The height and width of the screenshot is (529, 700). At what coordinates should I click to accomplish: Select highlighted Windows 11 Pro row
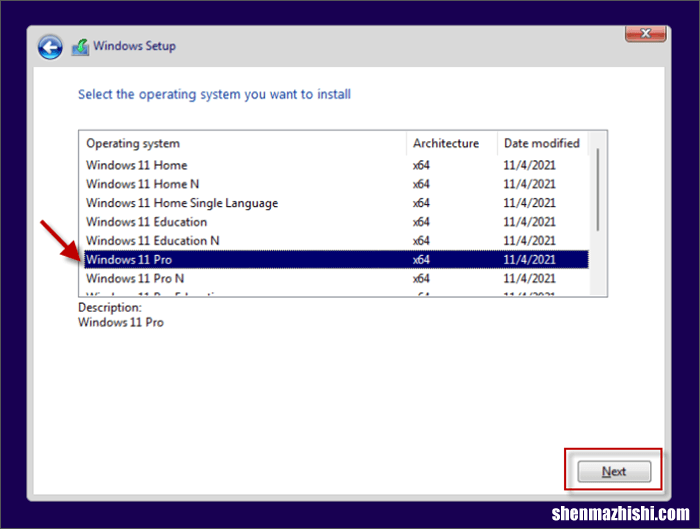coord(337,259)
